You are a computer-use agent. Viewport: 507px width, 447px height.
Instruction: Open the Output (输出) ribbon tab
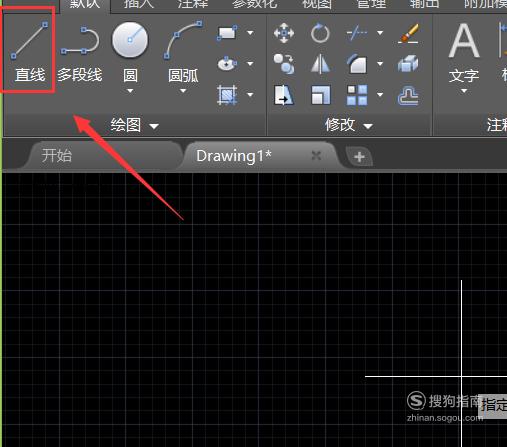point(424,4)
